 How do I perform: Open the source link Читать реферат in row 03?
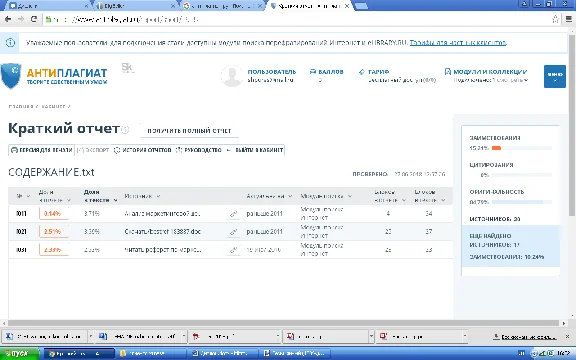pyautogui.click(x=163, y=250)
